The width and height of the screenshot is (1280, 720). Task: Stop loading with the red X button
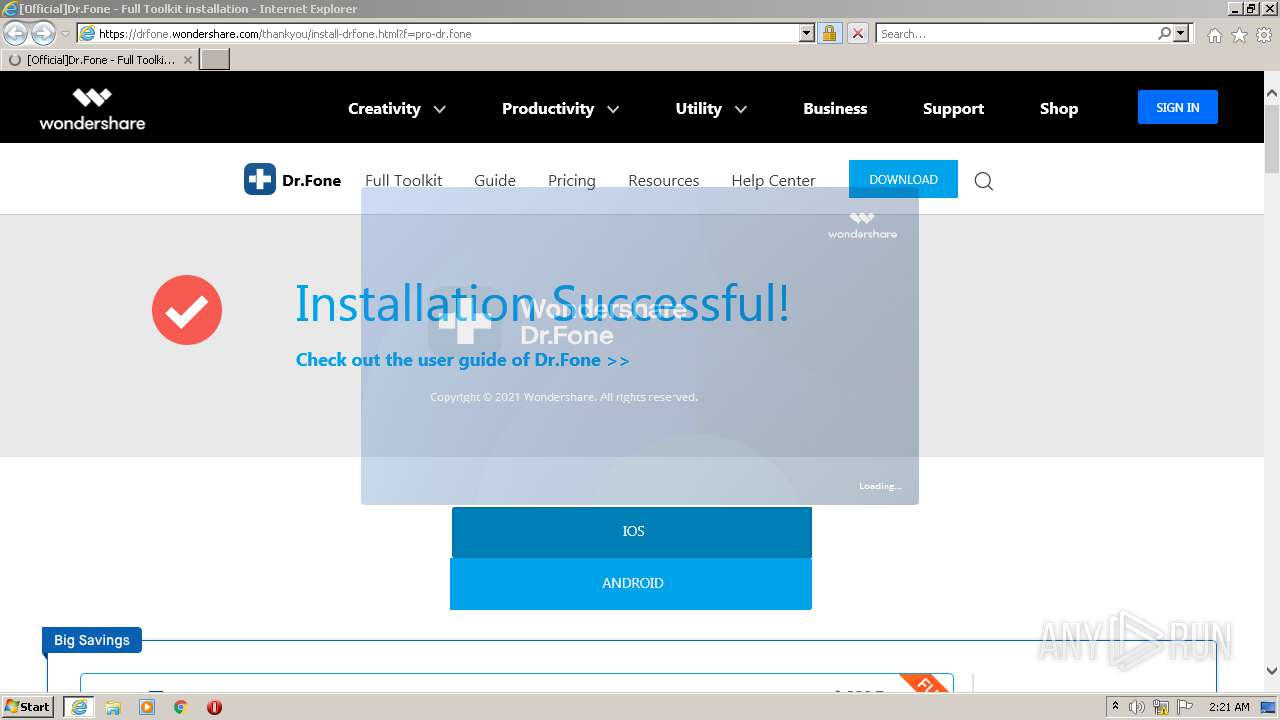857,33
